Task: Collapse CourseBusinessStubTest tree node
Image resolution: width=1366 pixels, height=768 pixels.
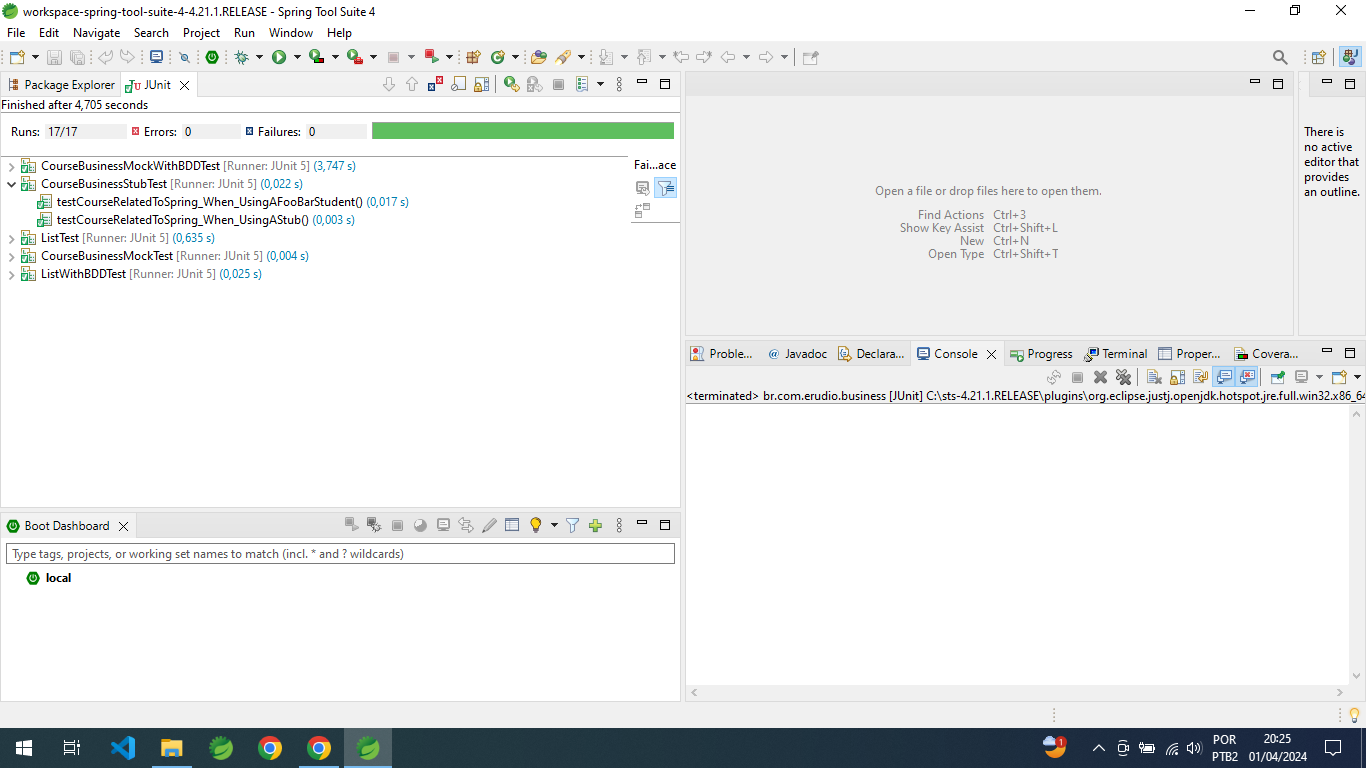Action: click(x=11, y=184)
